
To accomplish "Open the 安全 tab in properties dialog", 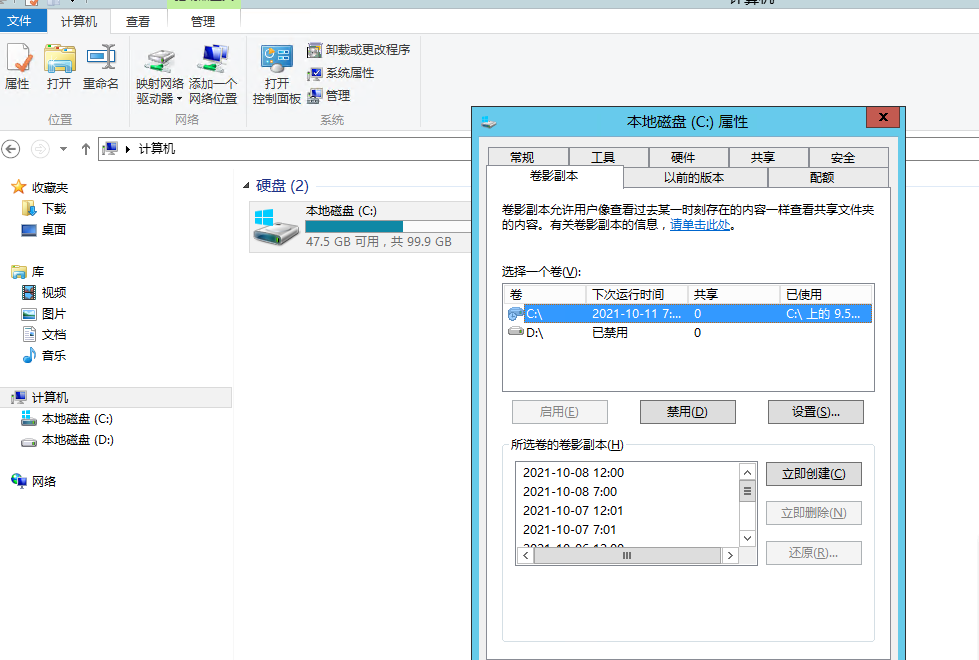I will 849,157.
